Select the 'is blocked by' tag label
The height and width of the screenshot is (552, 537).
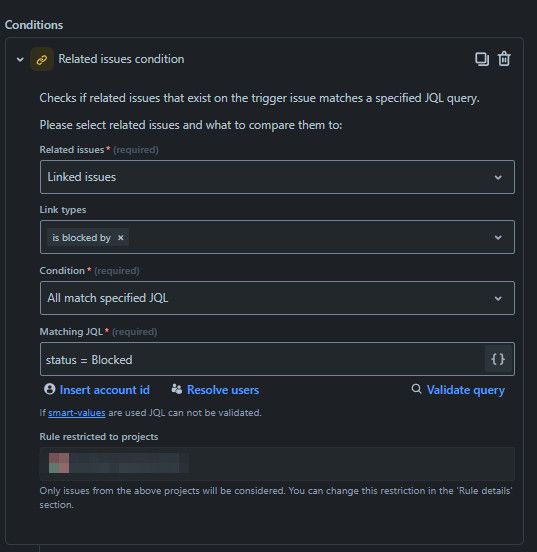tap(81, 238)
